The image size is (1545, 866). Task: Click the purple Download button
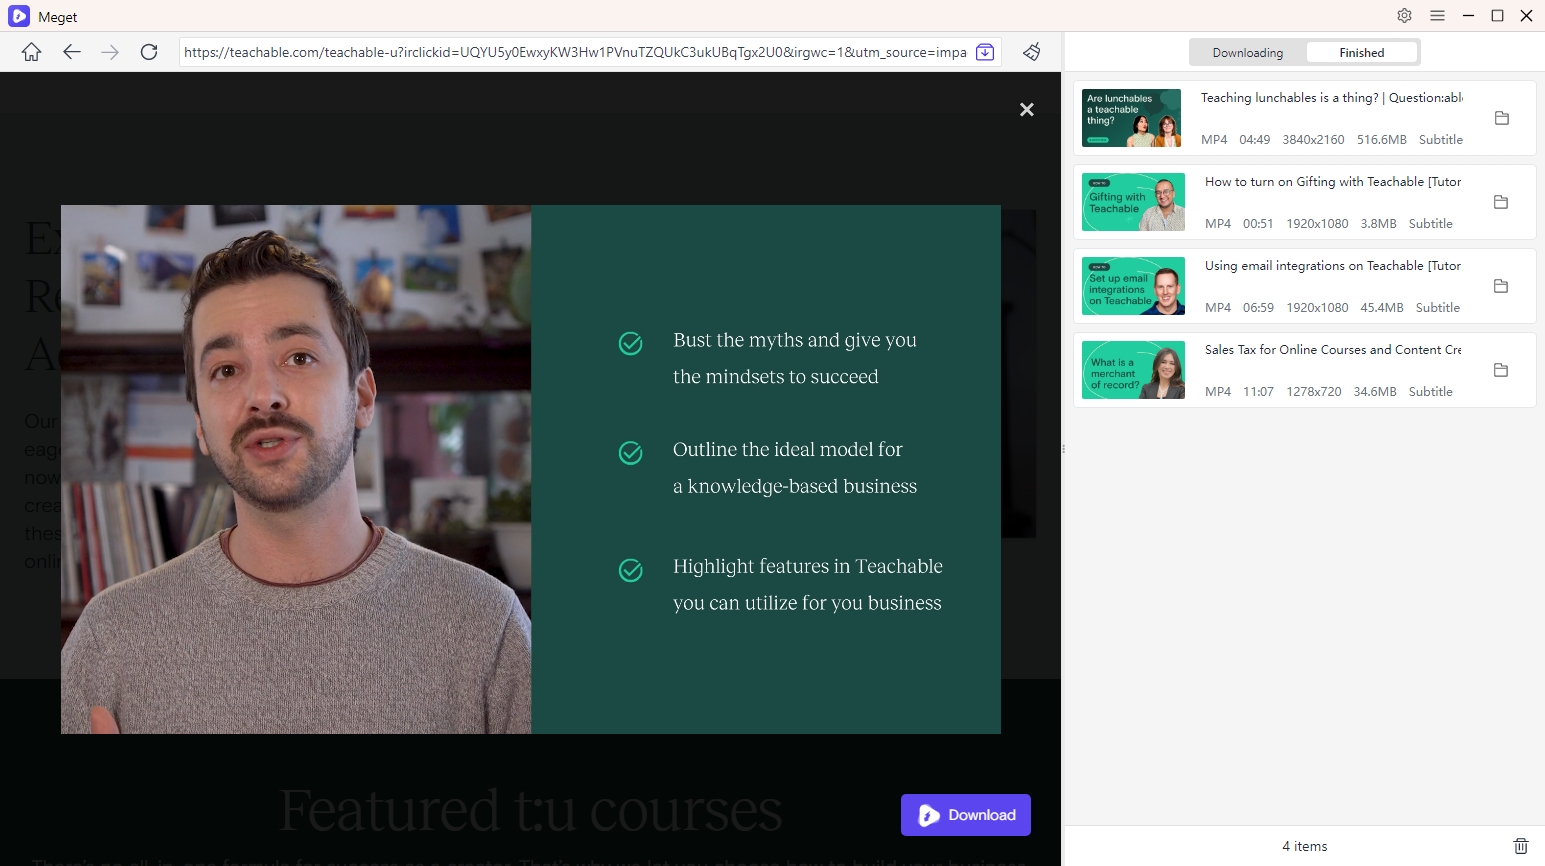point(966,815)
